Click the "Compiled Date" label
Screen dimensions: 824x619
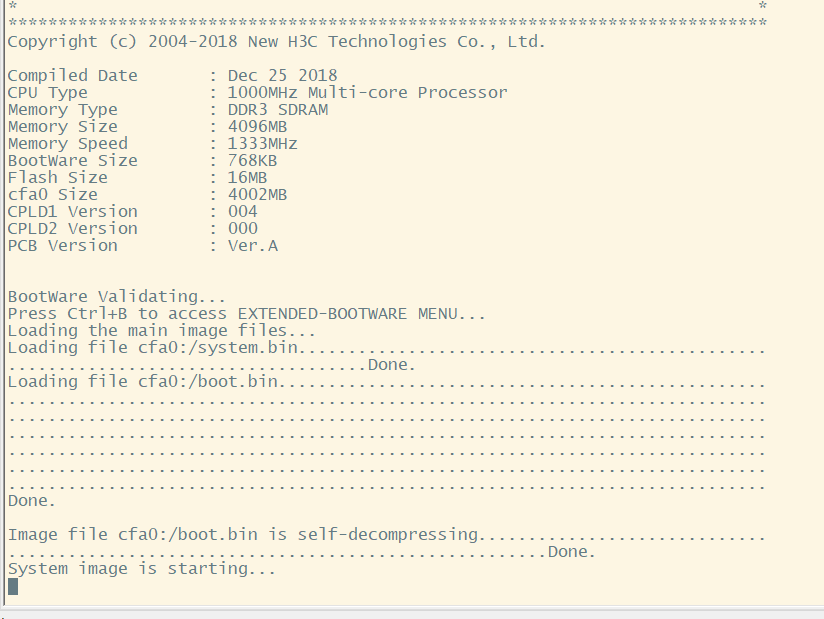72,76
